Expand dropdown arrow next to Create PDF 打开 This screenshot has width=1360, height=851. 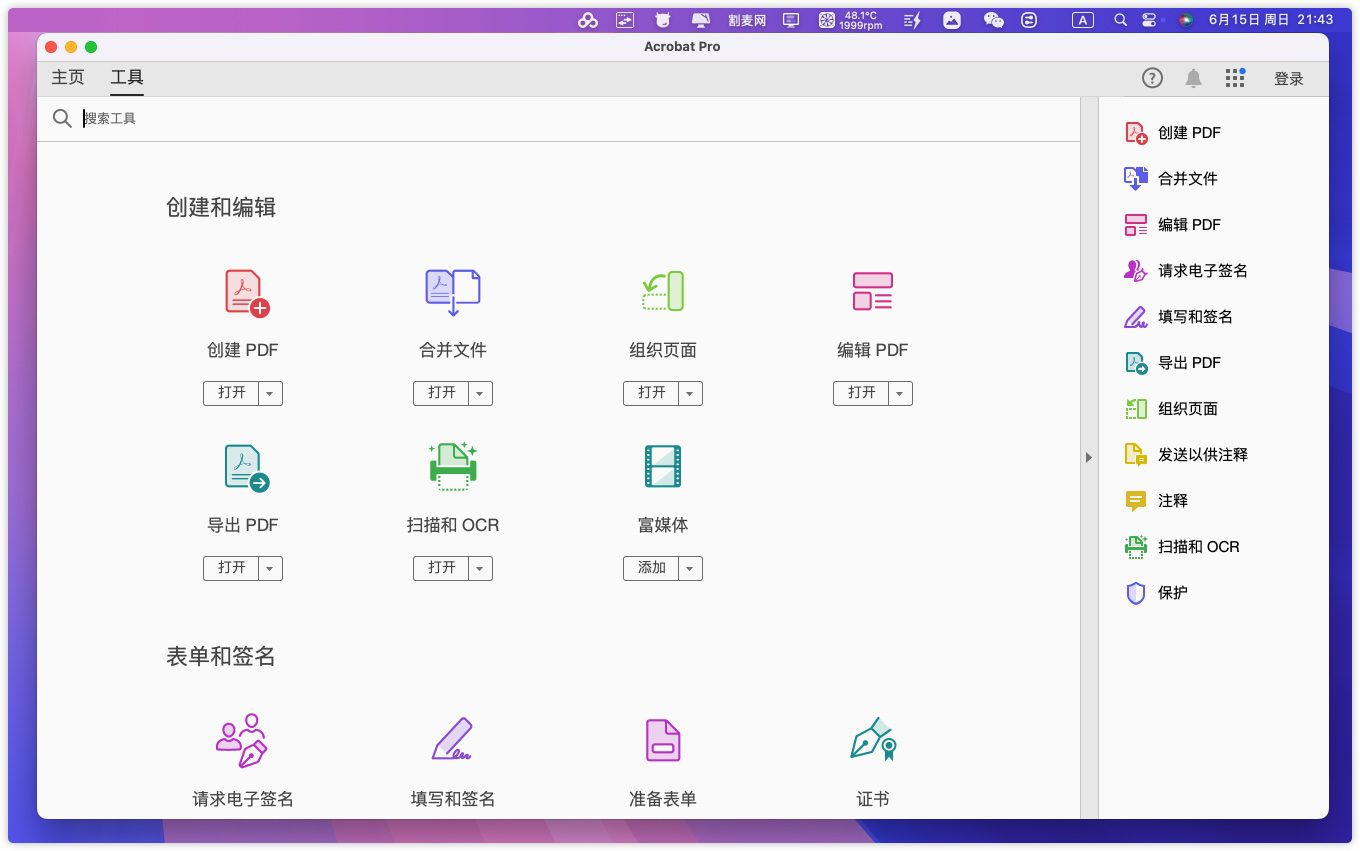pyautogui.click(x=270, y=393)
